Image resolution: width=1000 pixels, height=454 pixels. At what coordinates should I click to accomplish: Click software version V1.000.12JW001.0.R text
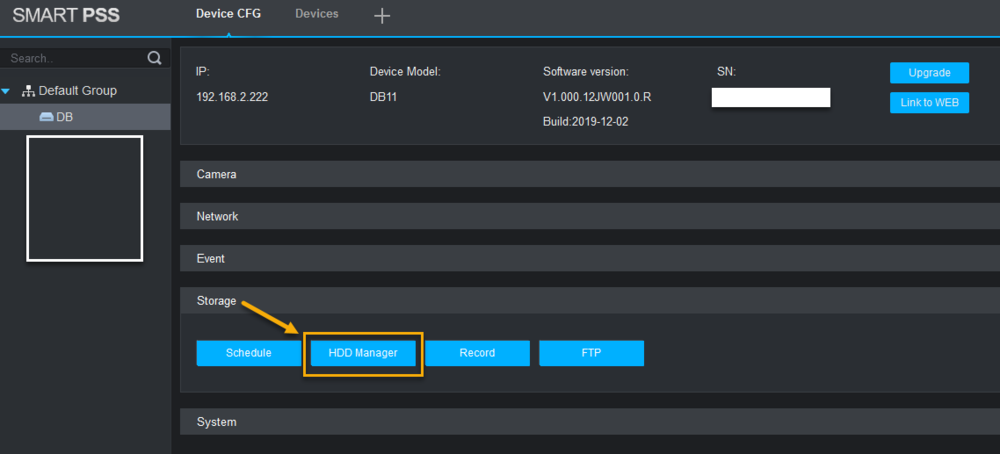click(x=597, y=98)
